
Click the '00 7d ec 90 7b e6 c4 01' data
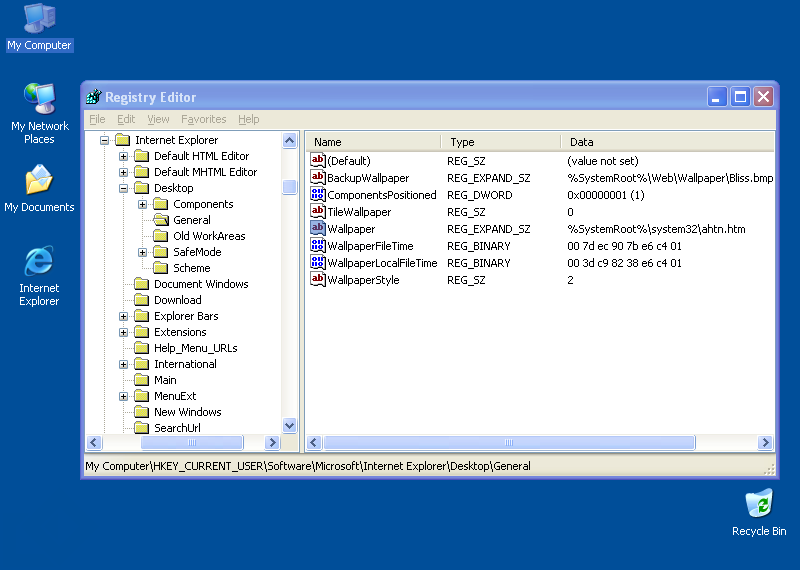coord(624,246)
